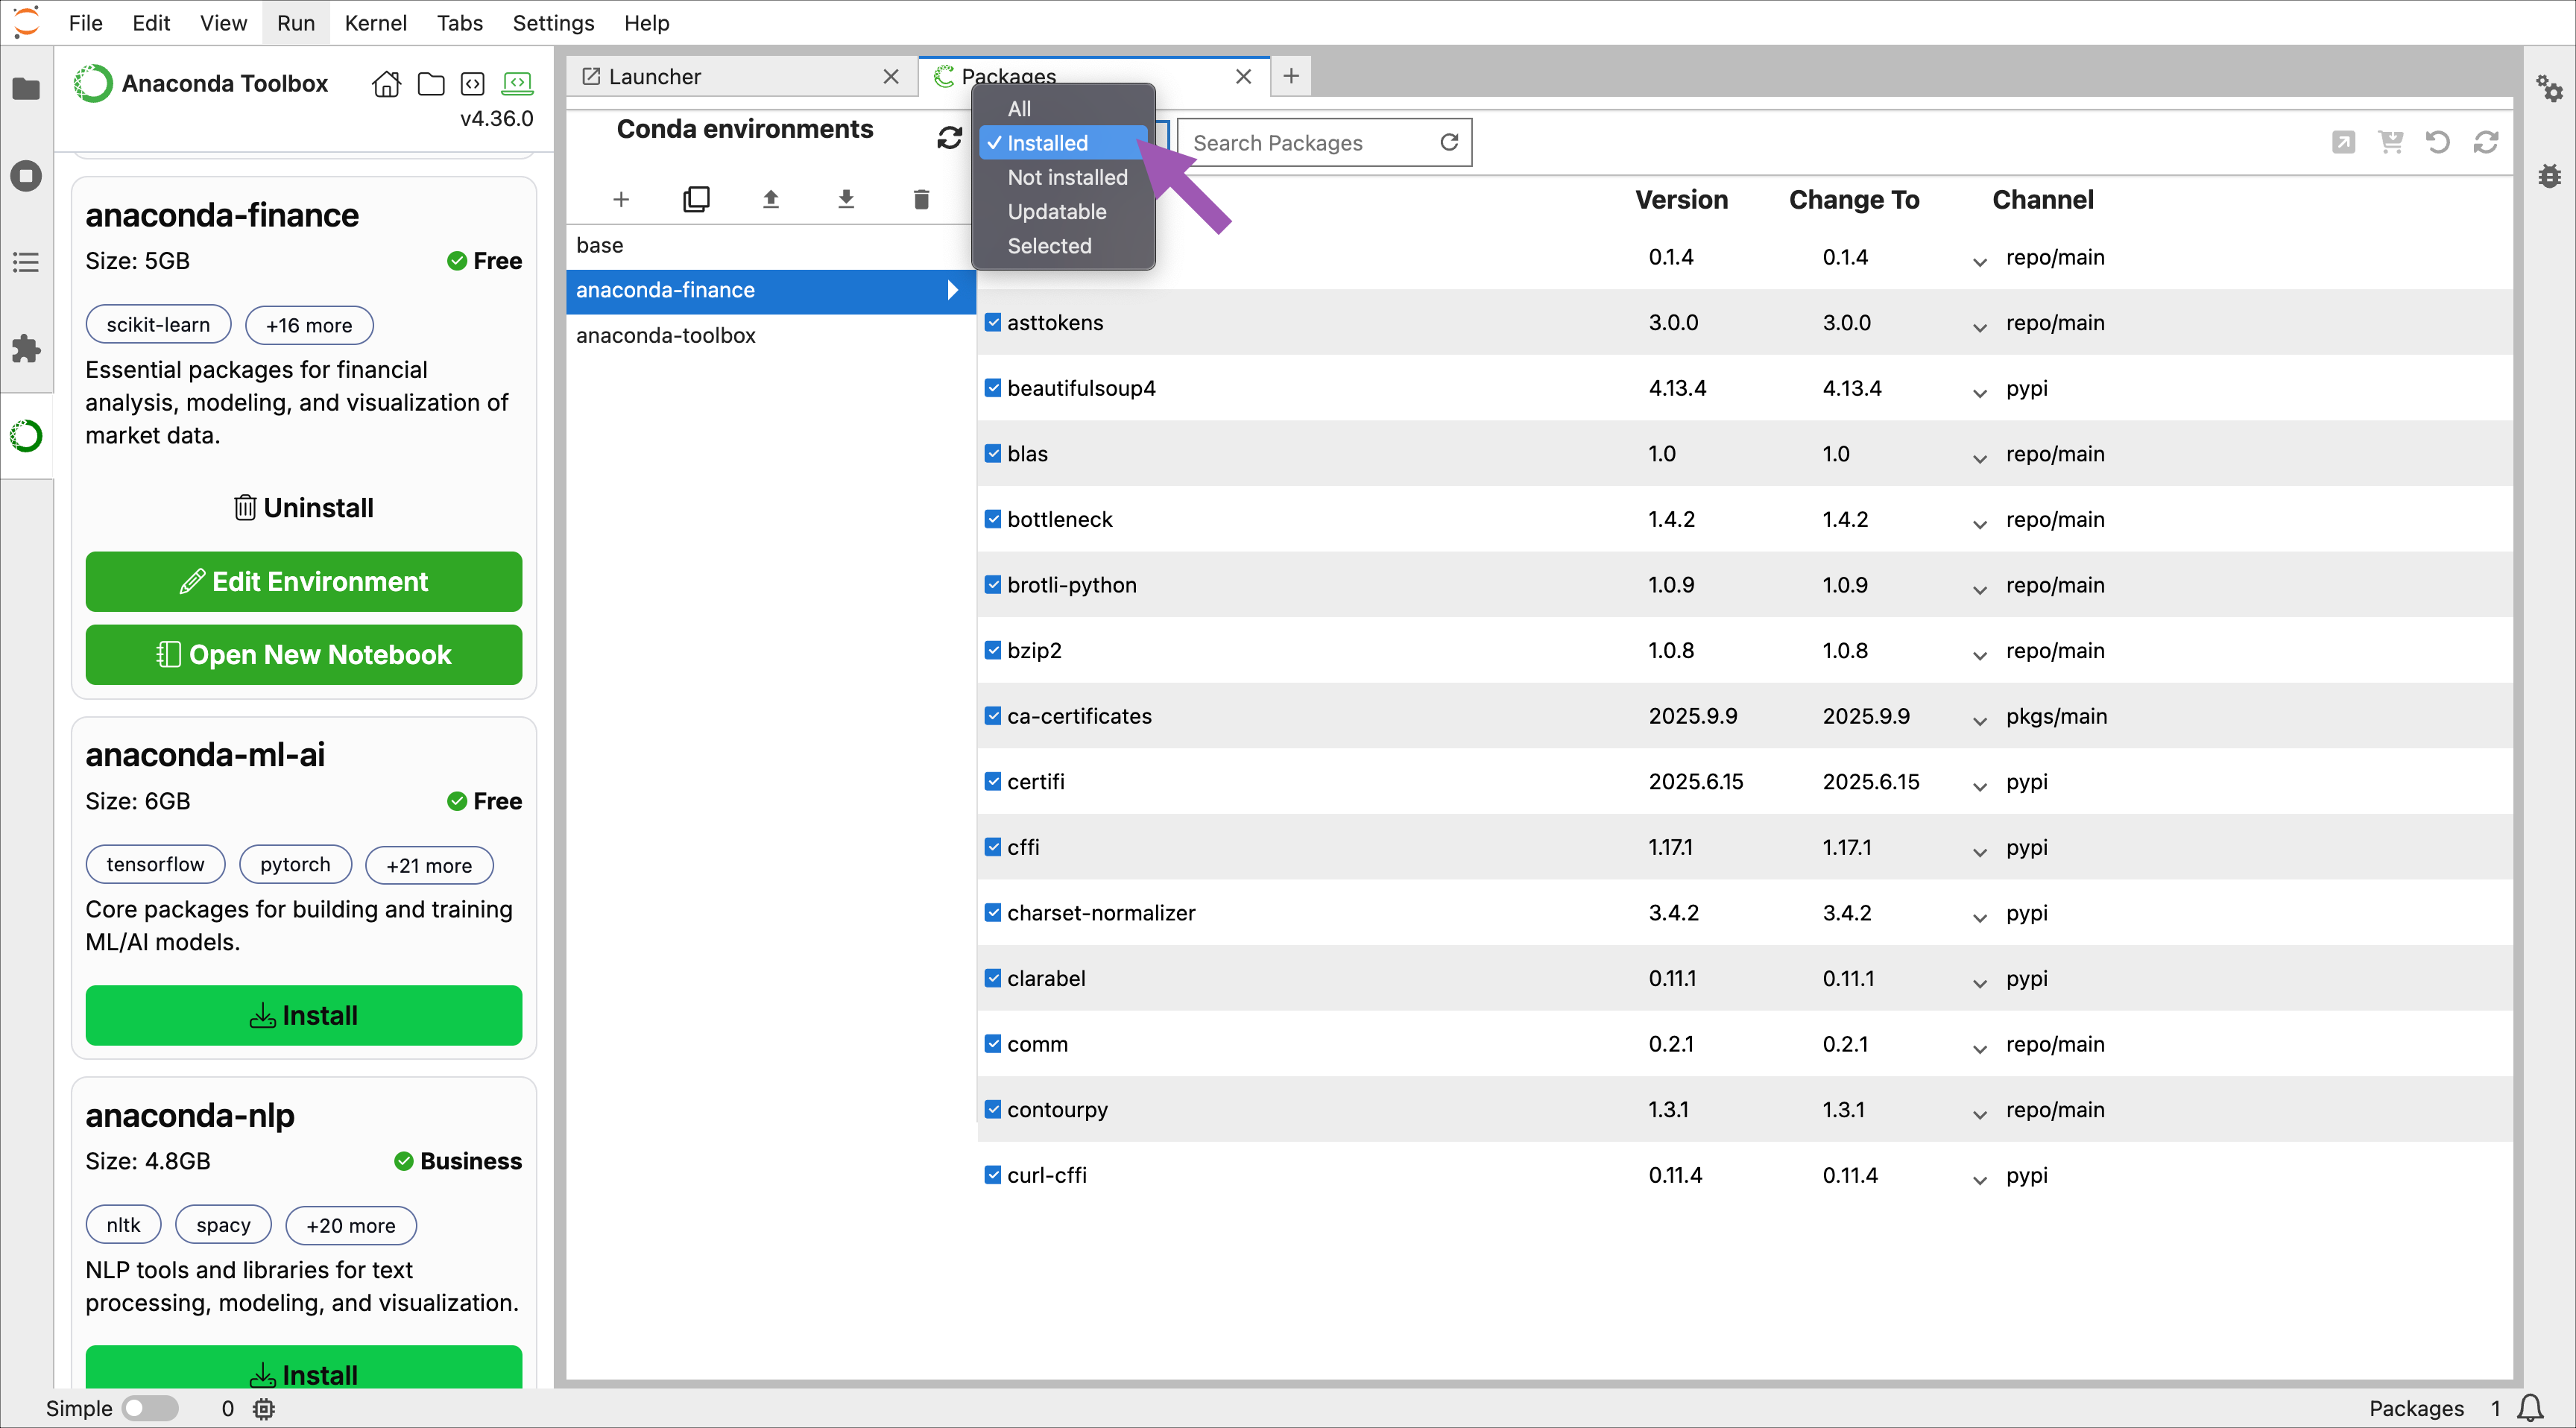Viewport: 2576px width, 1428px height.
Task: Clone the selected environment
Action: (x=696, y=199)
